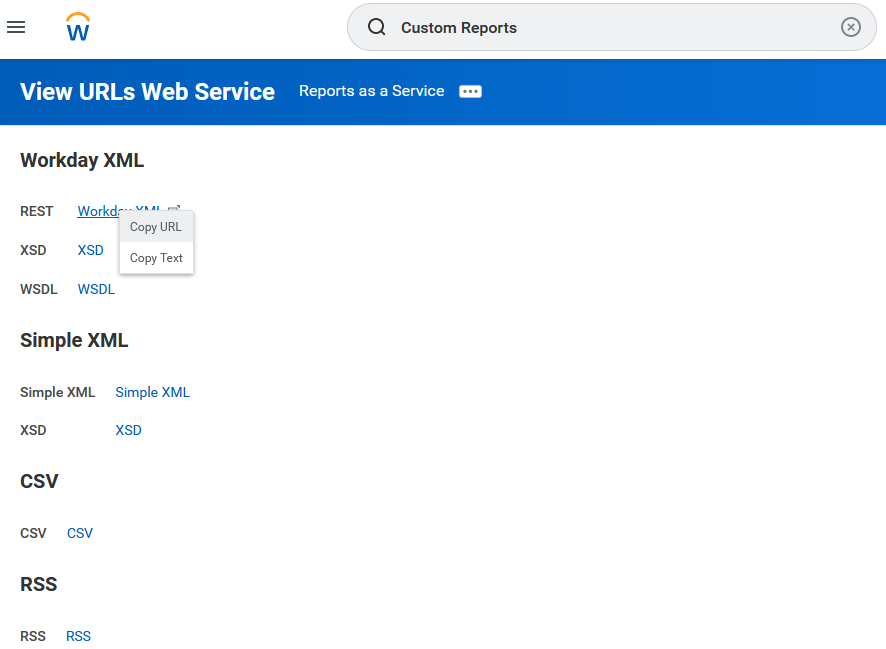
Task: Select Copy URL from the context menu
Action: (155, 227)
